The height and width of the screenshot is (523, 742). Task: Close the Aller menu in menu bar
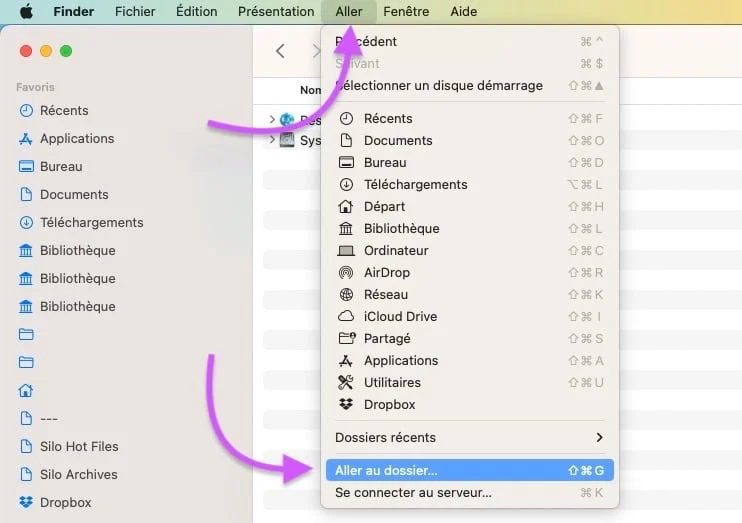(x=349, y=11)
